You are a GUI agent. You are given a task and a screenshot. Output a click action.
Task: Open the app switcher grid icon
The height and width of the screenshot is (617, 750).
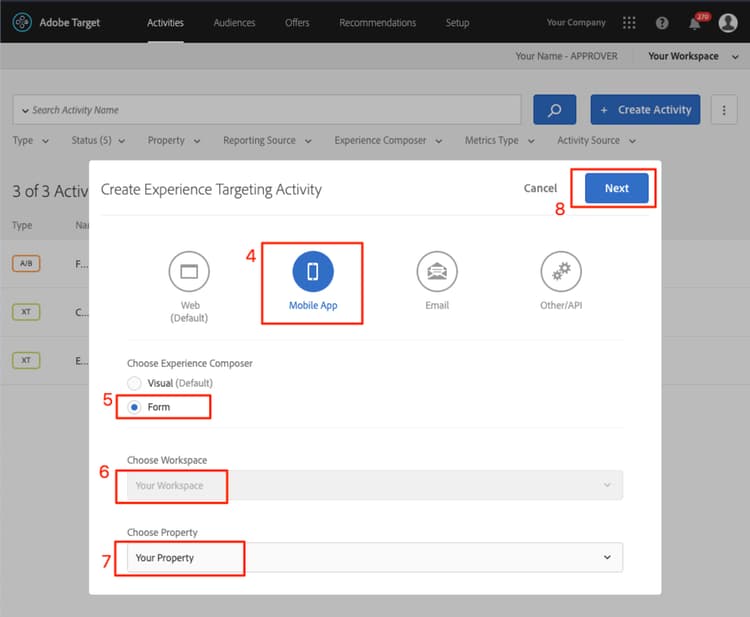click(629, 22)
